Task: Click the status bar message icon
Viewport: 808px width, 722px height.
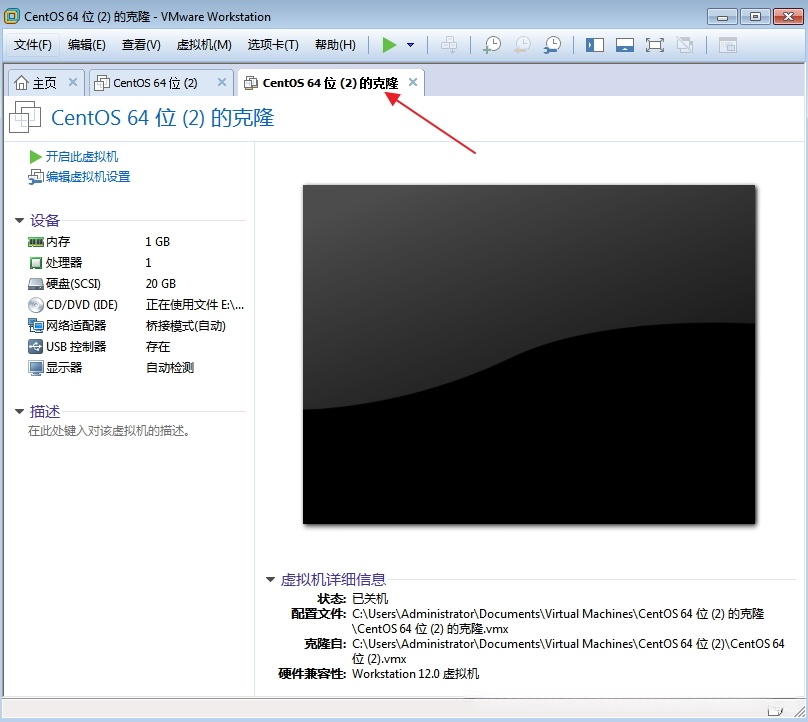Action: [x=775, y=711]
